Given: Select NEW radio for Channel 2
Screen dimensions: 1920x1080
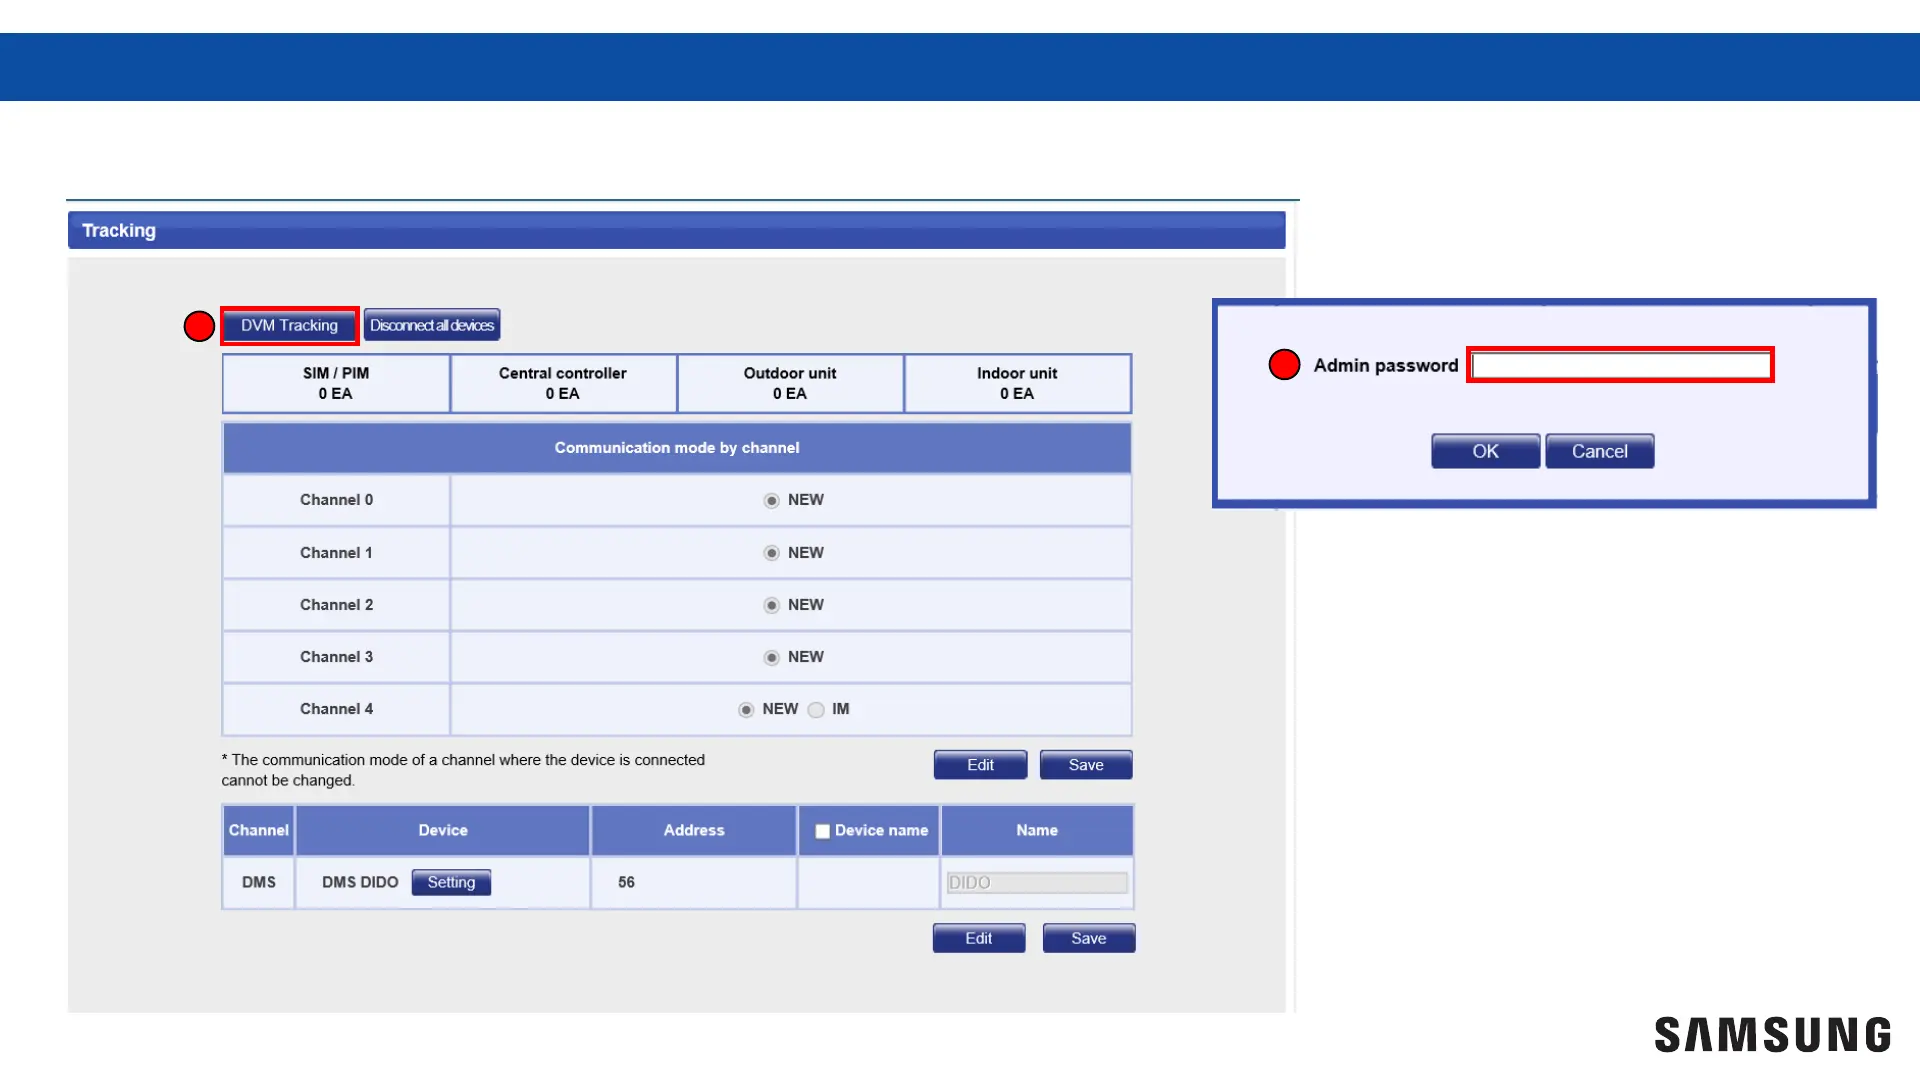Looking at the screenshot, I should (x=771, y=605).
